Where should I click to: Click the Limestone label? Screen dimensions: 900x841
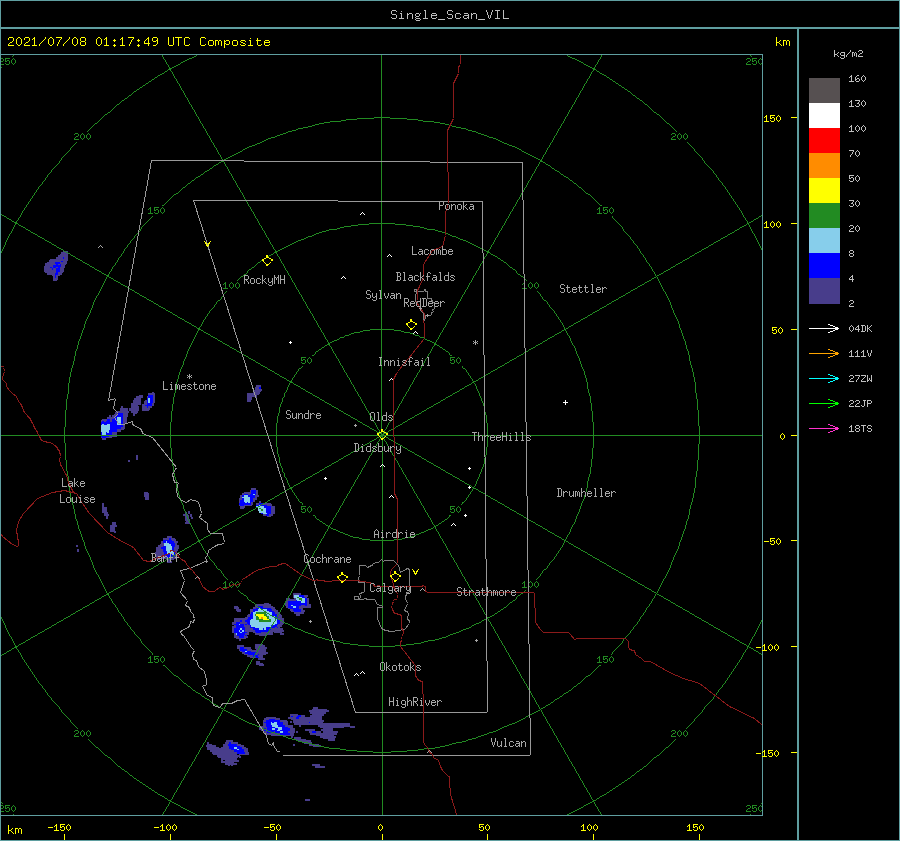[x=189, y=386]
